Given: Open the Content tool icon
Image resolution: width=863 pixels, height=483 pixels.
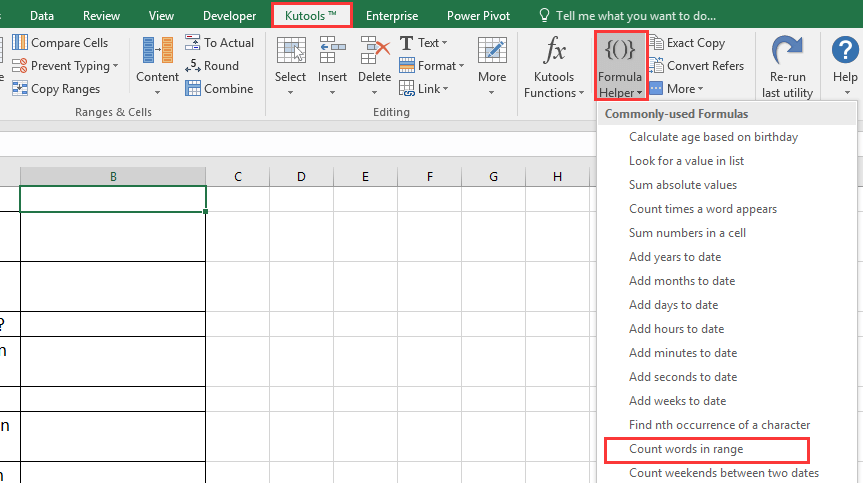Looking at the screenshot, I should point(157,52).
